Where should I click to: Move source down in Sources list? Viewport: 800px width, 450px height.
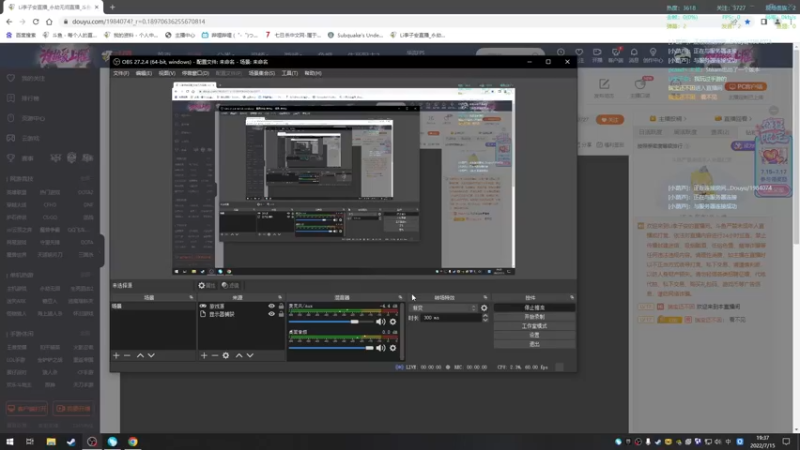click(250, 355)
